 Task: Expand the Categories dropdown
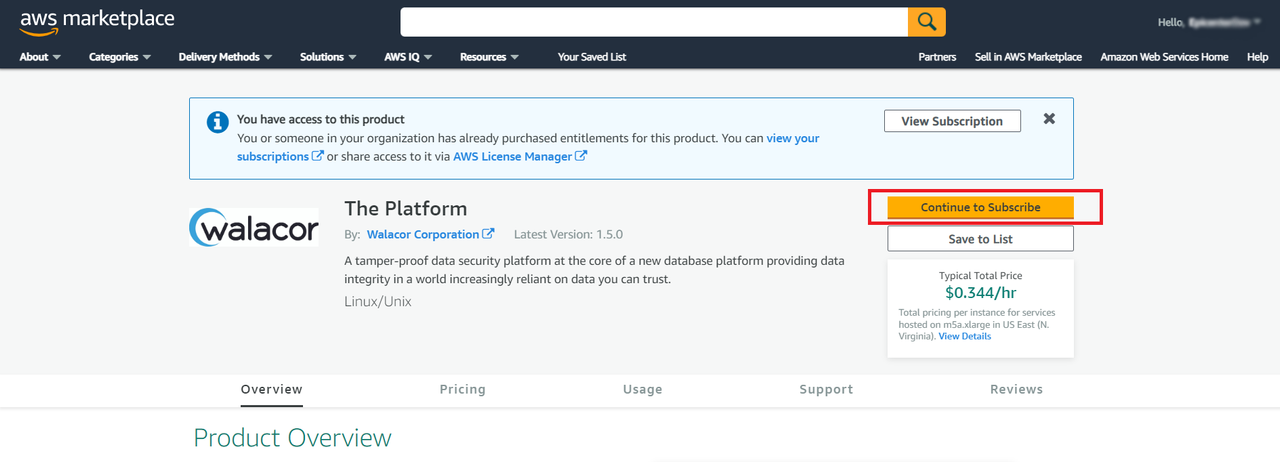tap(120, 57)
